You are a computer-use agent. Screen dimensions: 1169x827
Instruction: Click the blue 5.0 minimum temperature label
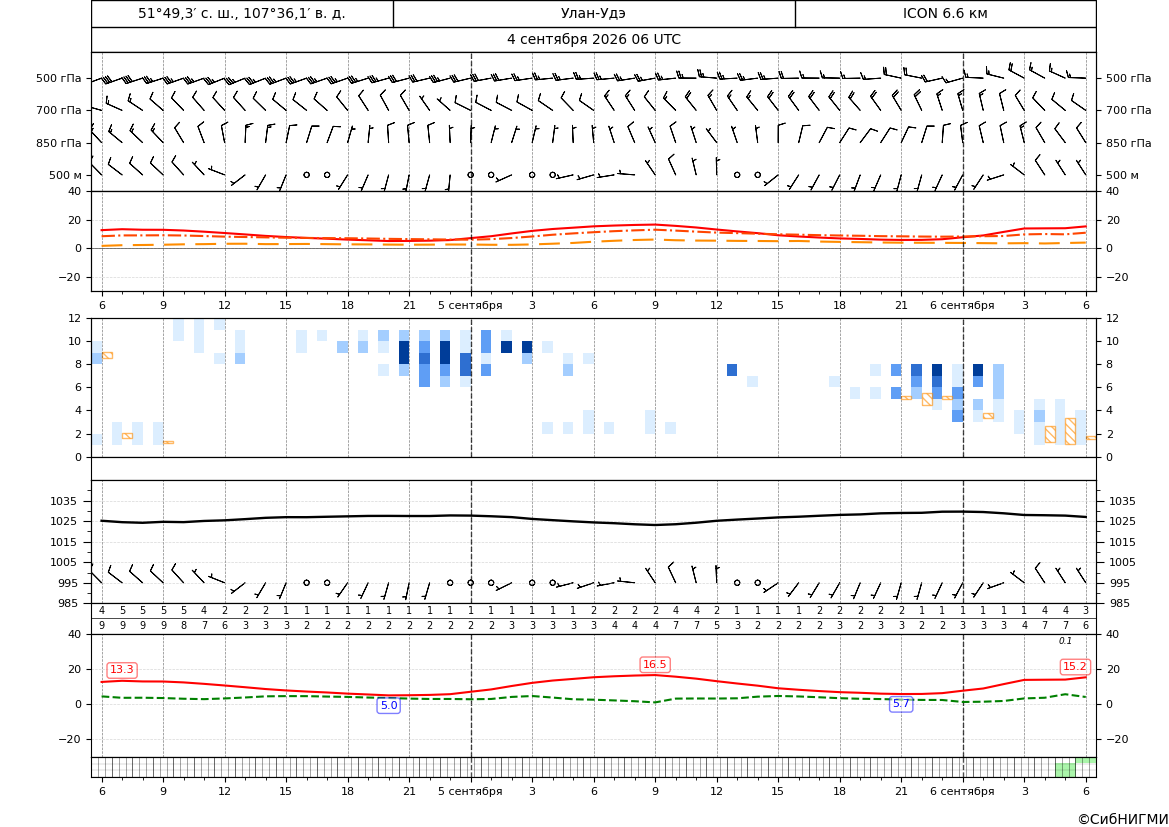tap(388, 705)
